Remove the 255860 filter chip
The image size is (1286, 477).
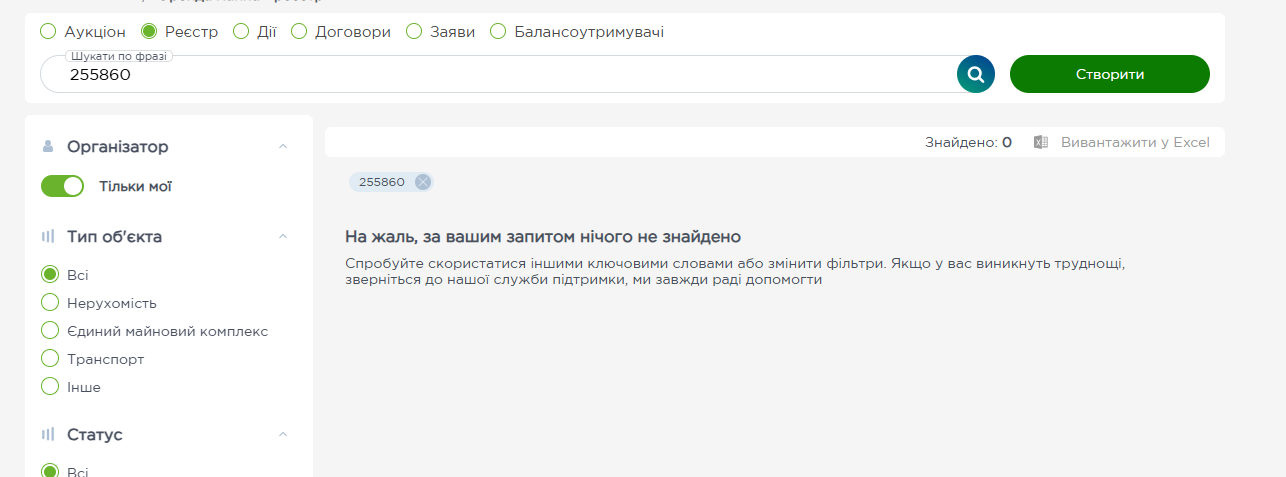point(423,182)
